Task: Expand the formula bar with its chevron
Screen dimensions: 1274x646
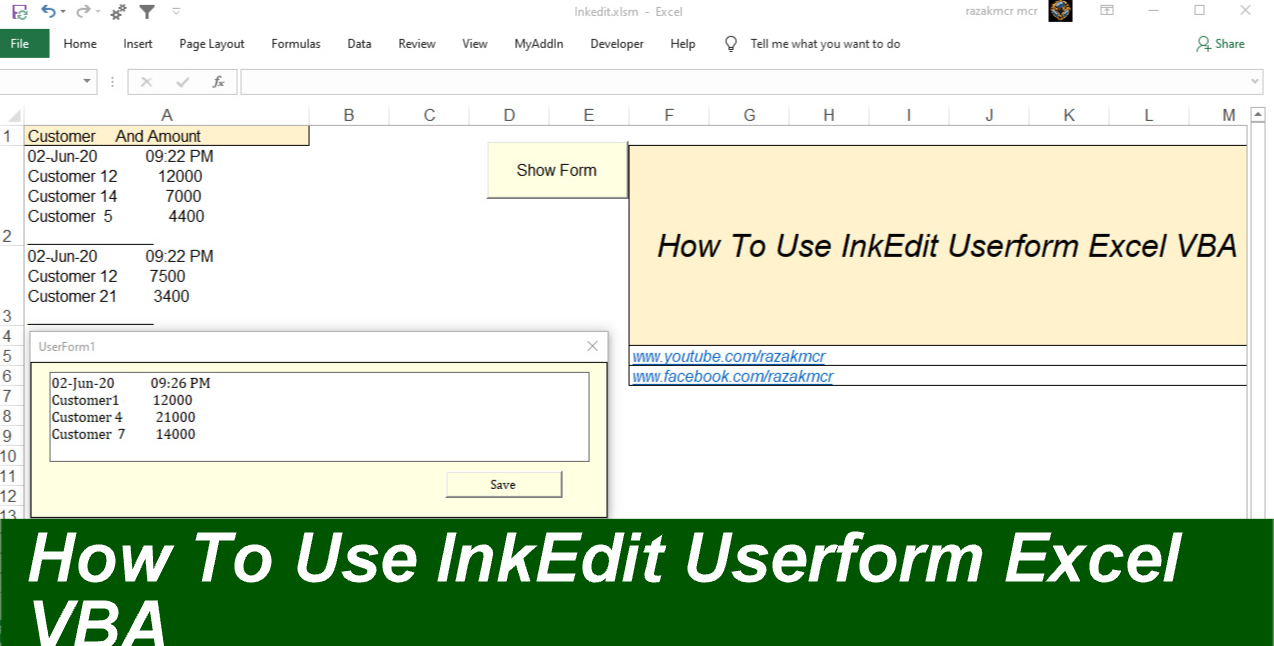Action: (1256, 82)
